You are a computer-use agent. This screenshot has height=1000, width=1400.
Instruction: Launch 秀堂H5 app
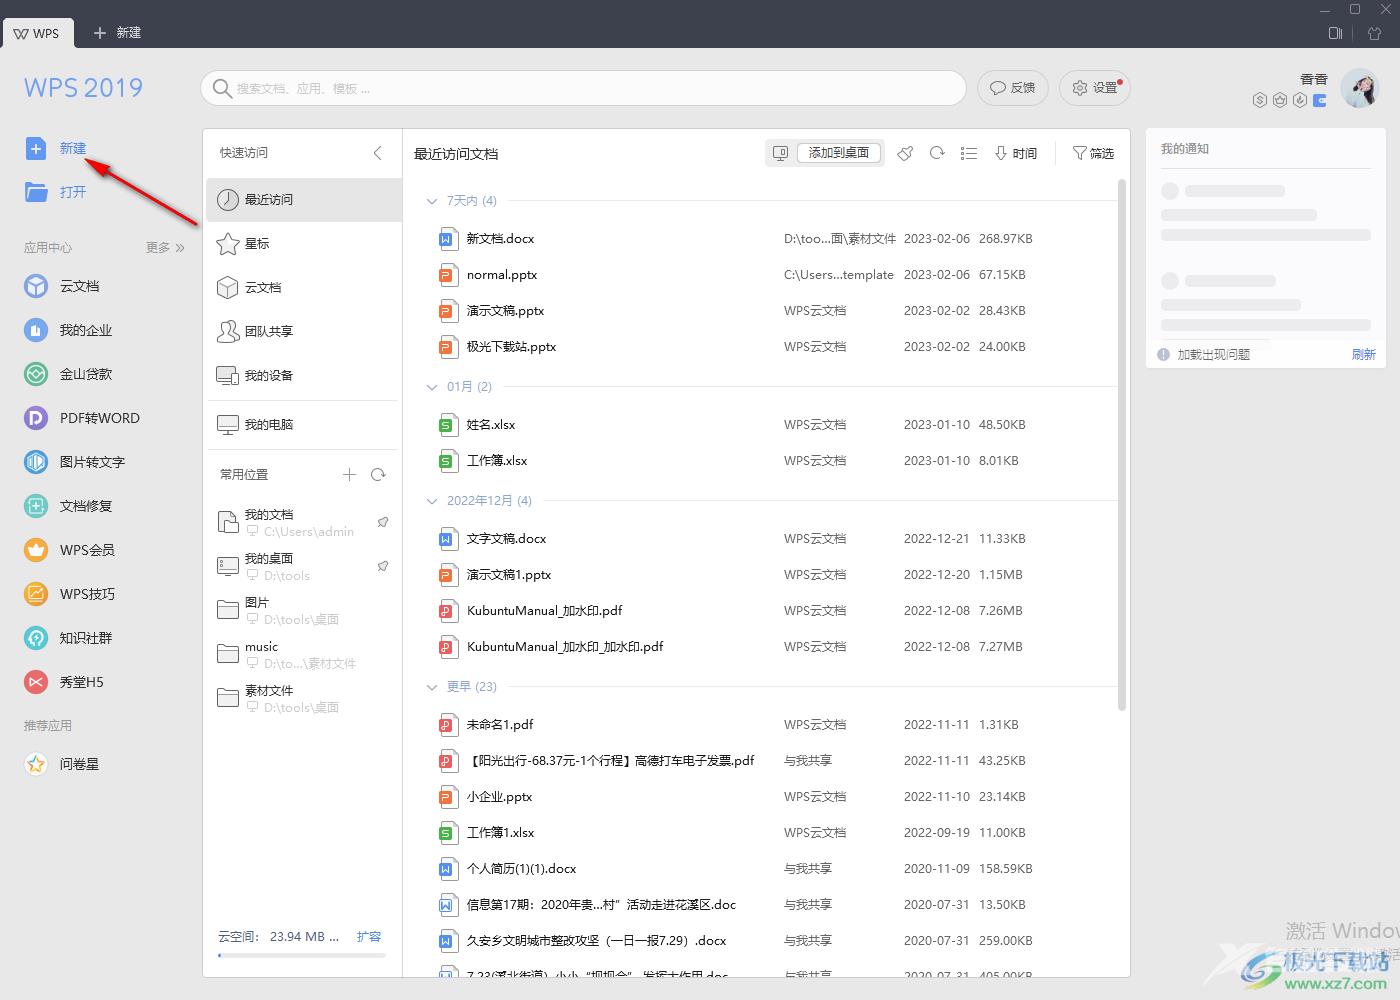(x=64, y=682)
